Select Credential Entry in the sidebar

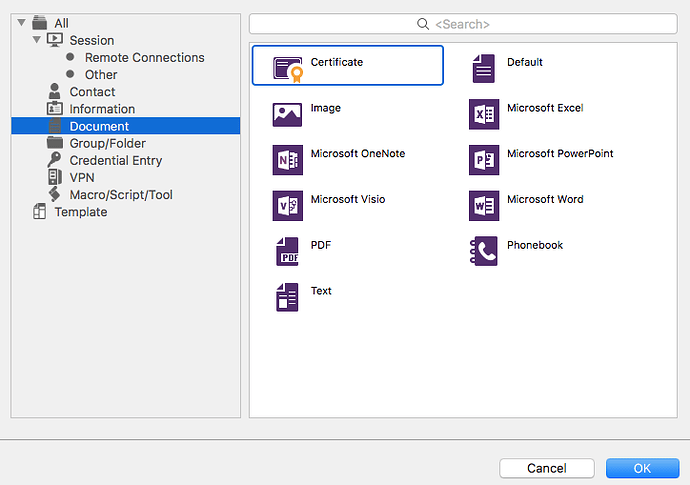tap(115, 160)
